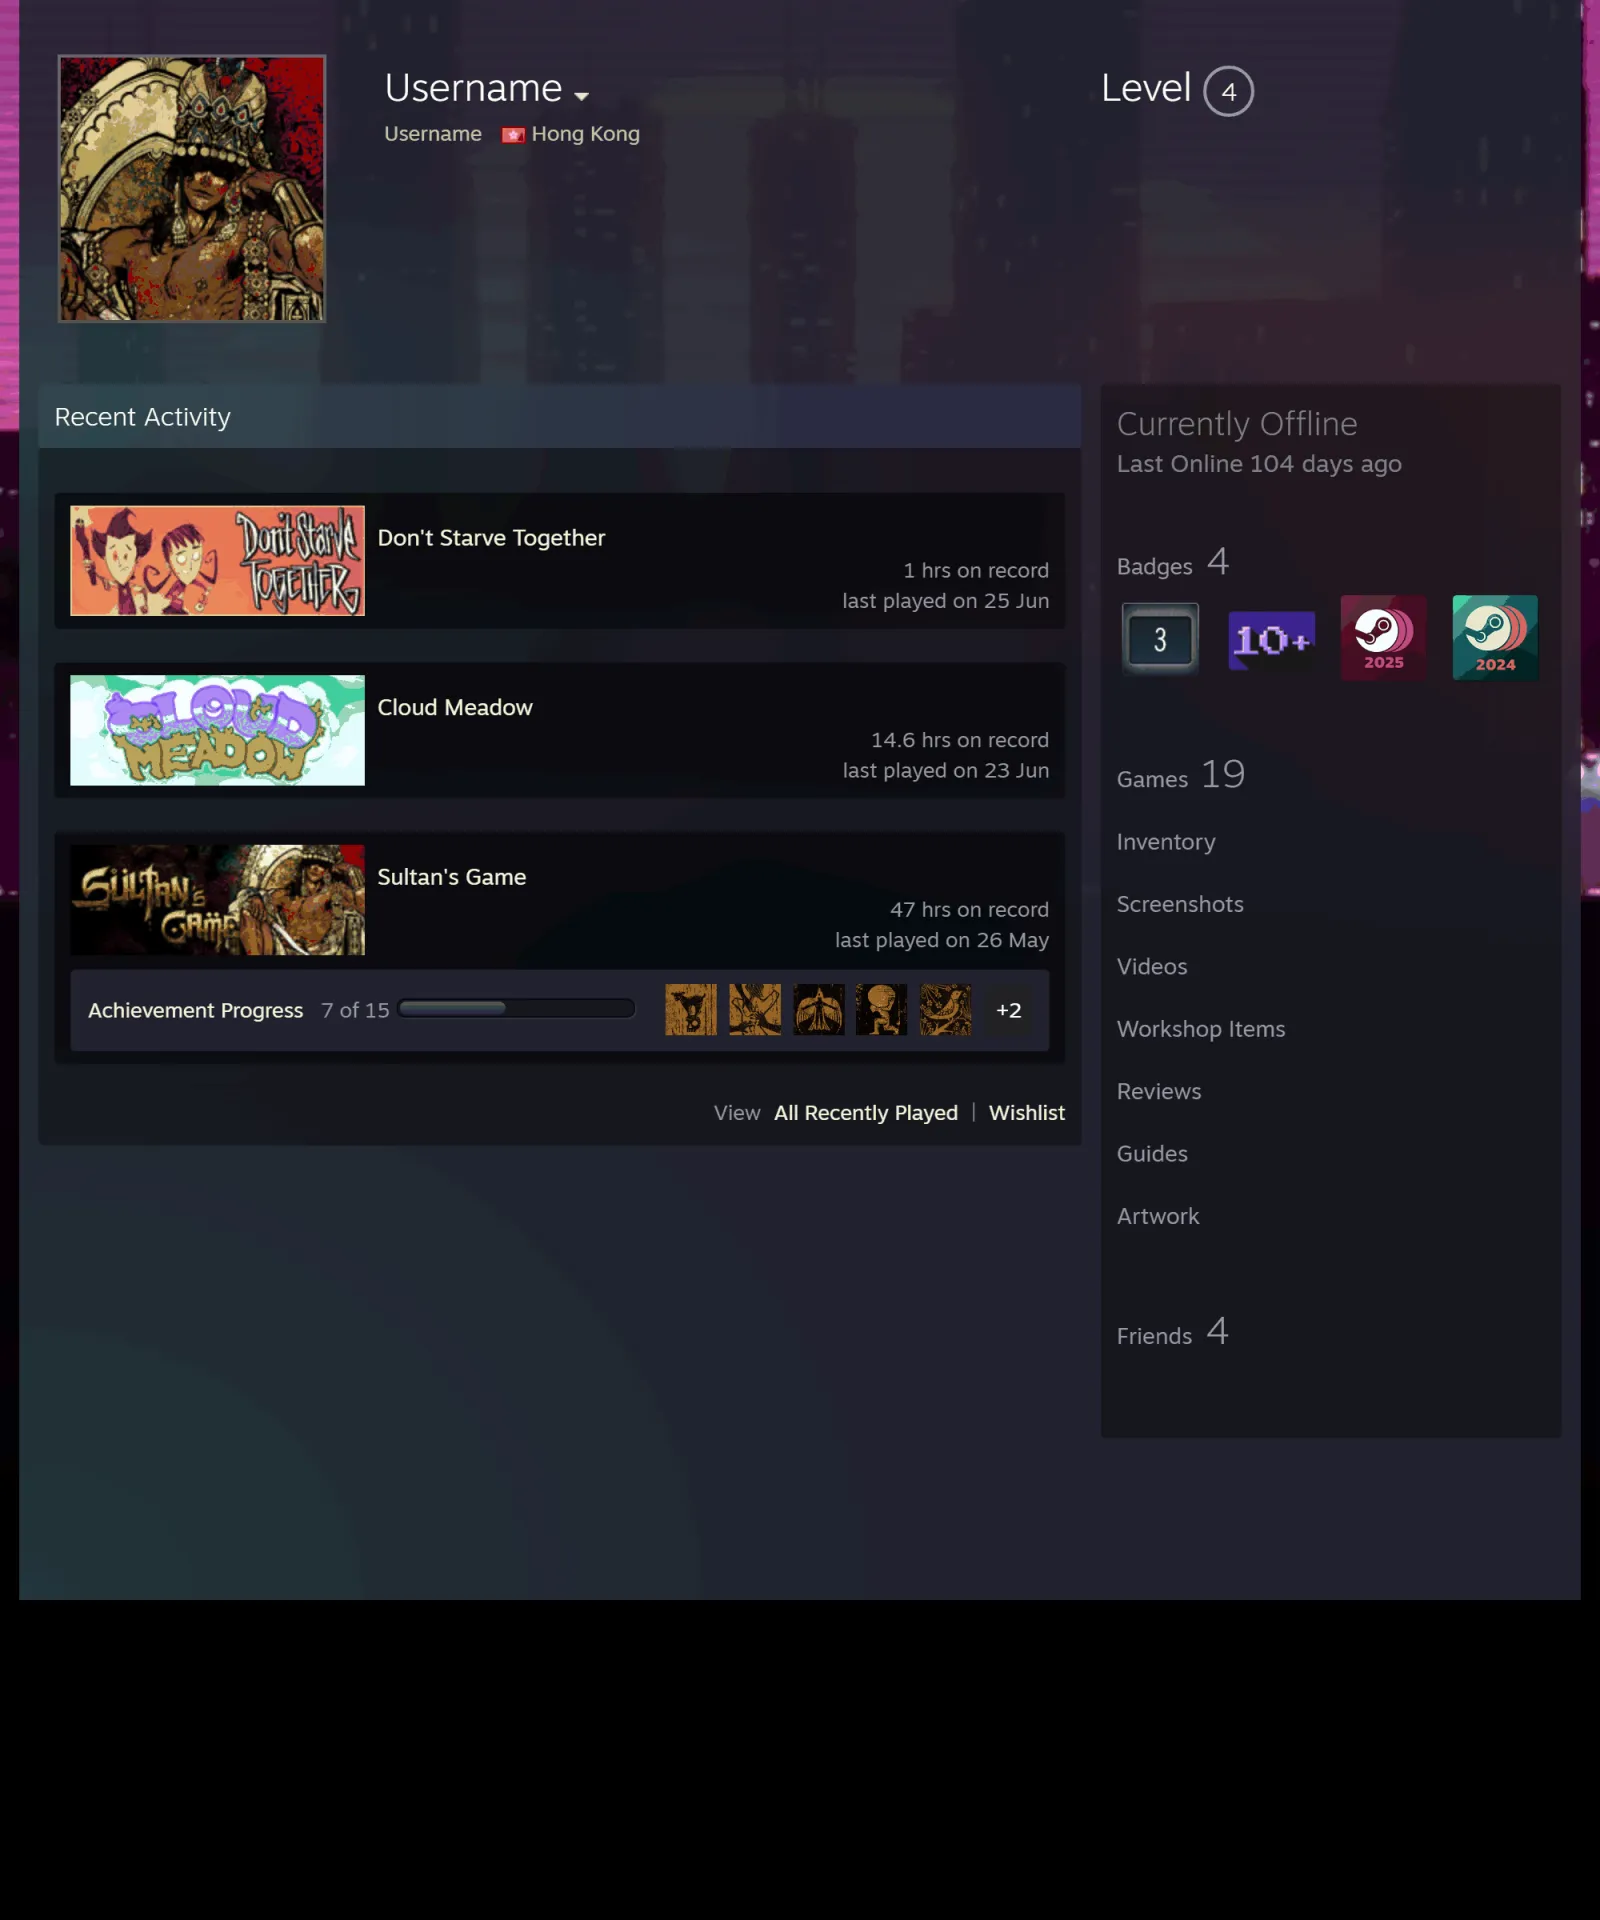
Task: Open fifth Sultan's Game achievement icon
Action: [x=945, y=1009]
